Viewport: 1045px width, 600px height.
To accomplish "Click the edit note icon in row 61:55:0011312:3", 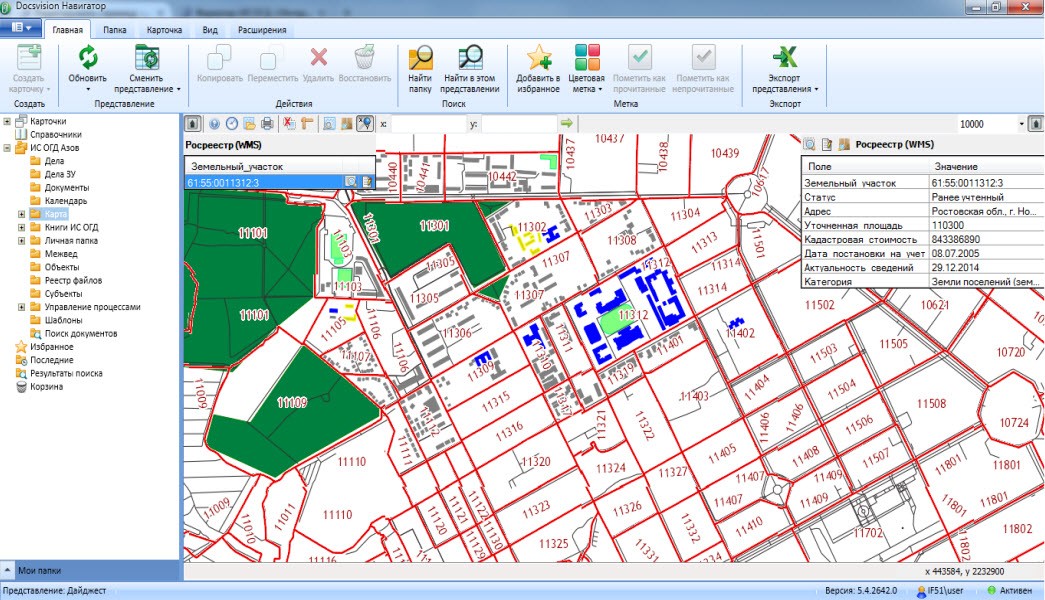I will click(367, 182).
